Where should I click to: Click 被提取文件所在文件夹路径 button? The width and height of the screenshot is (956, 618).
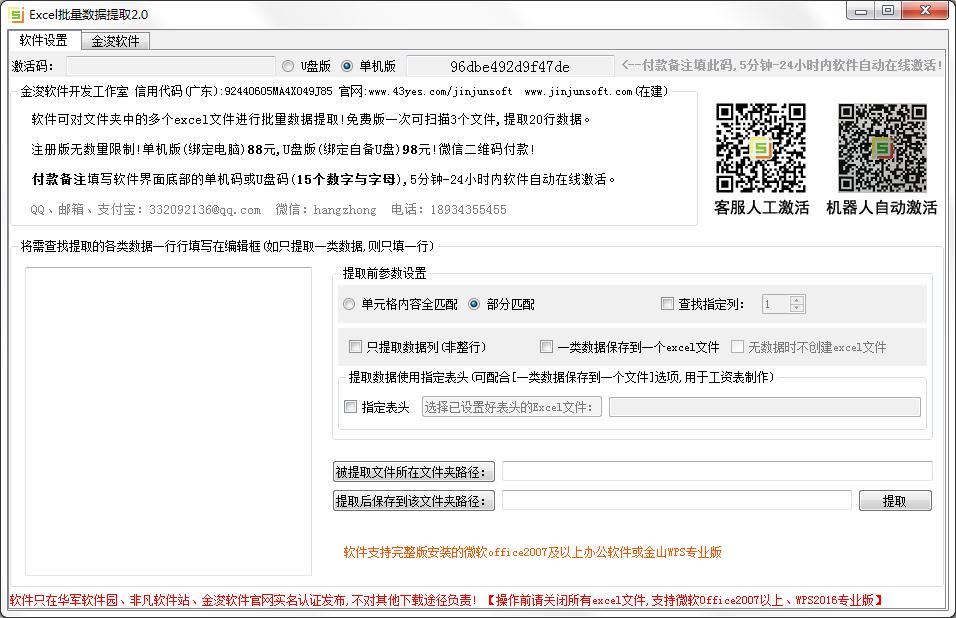pos(416,472)
